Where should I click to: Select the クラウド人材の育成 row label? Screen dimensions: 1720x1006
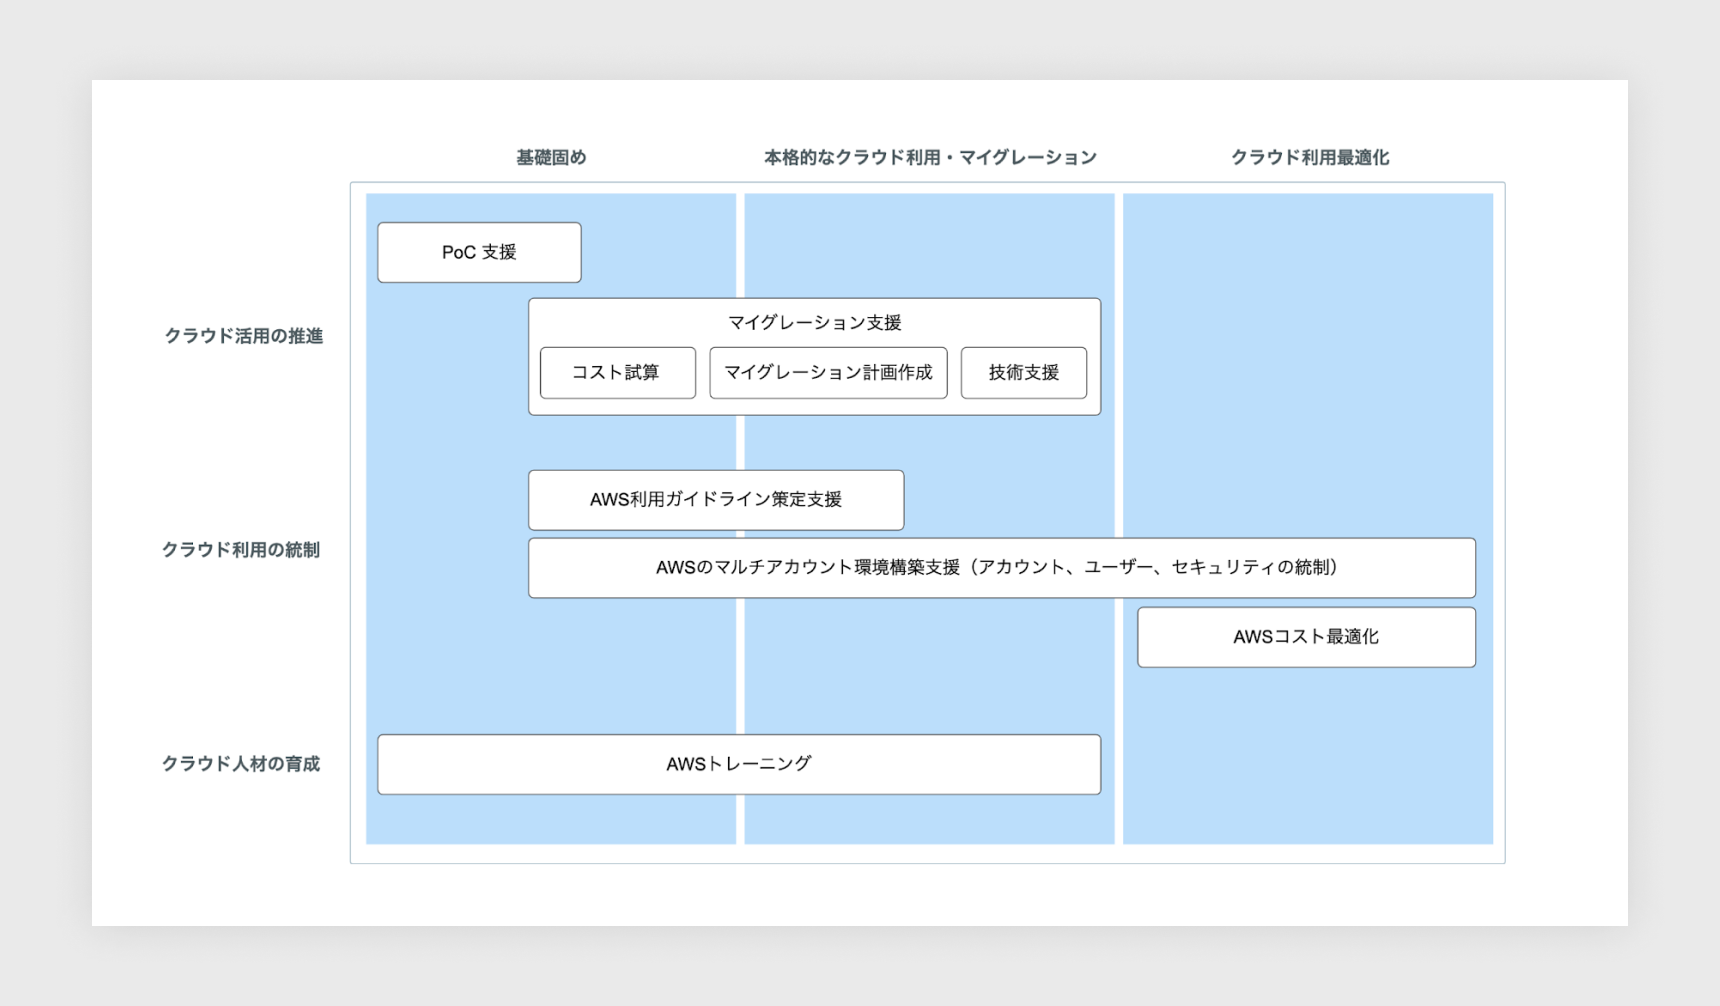point(241,764)
